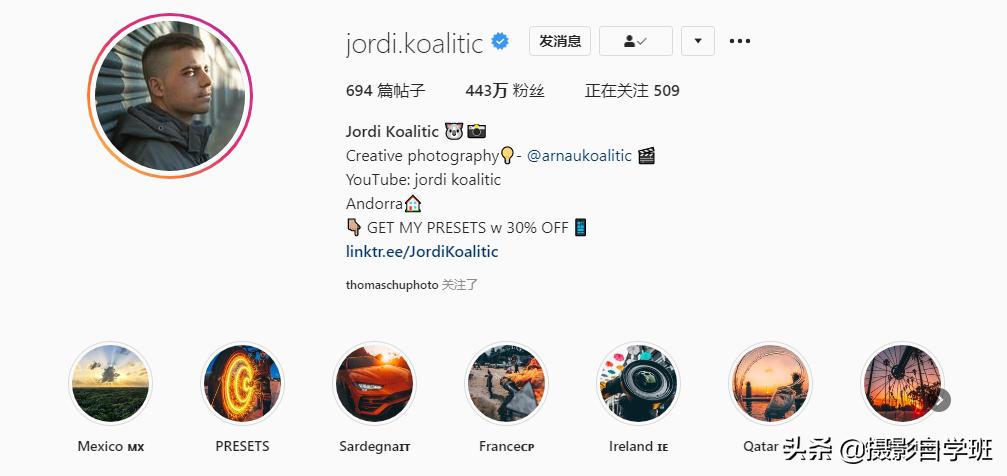Viewport: 1007px width, 476px height.
Task: Open the Ireland highlight with camera lens
Action: click(638, 383)
